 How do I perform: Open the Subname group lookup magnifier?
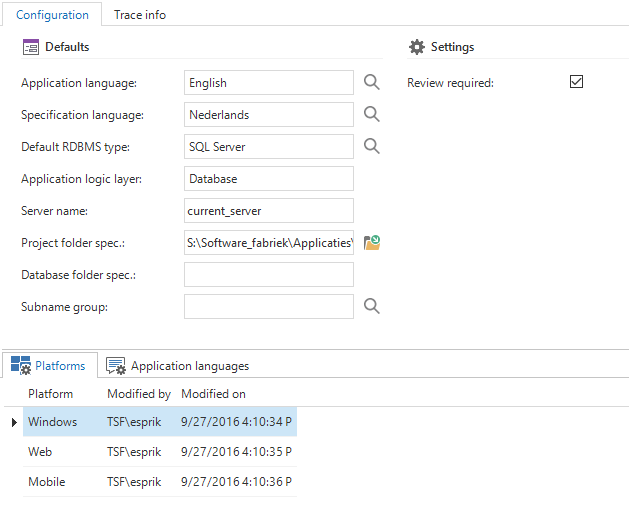371,307
